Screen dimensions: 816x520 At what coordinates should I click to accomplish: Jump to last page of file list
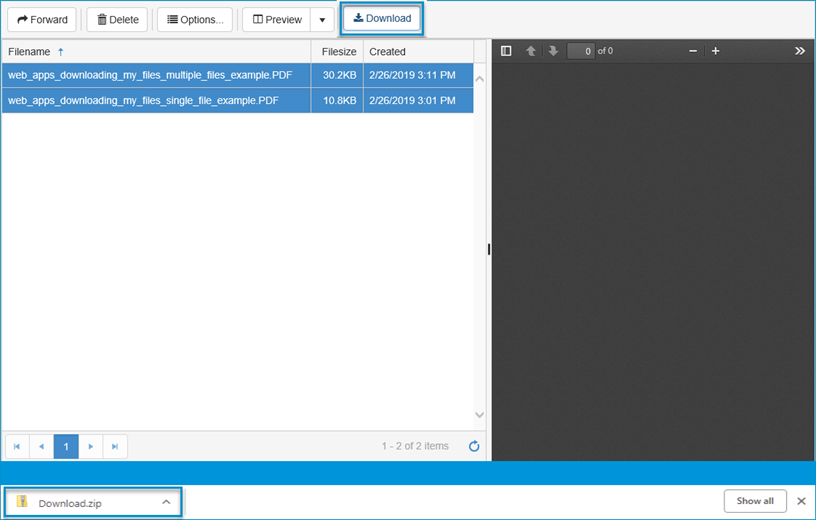click(115, 446)
